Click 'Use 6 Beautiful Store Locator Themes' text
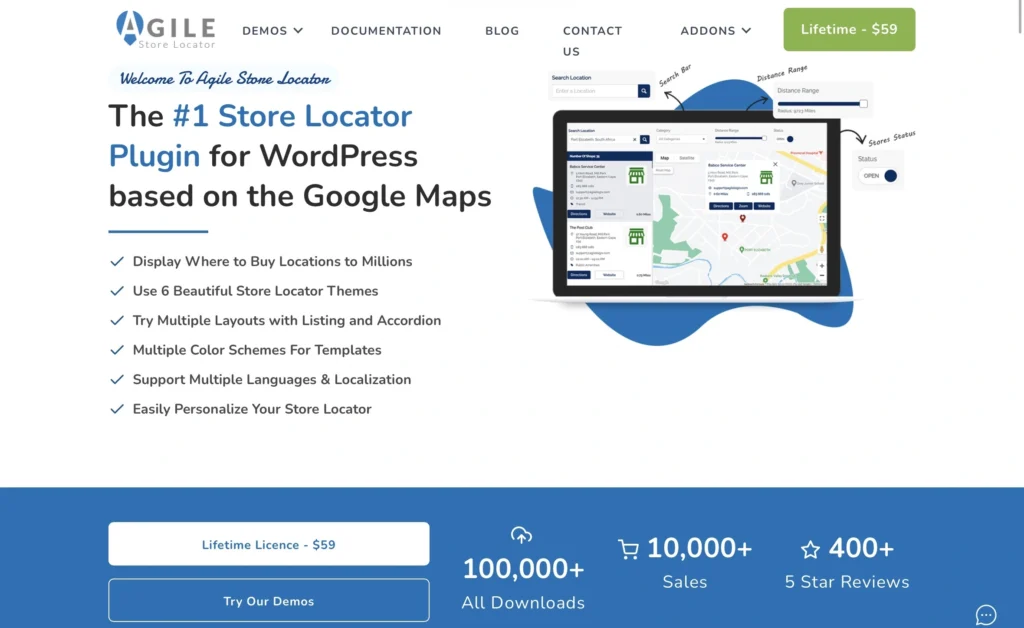 coord(255,291)
